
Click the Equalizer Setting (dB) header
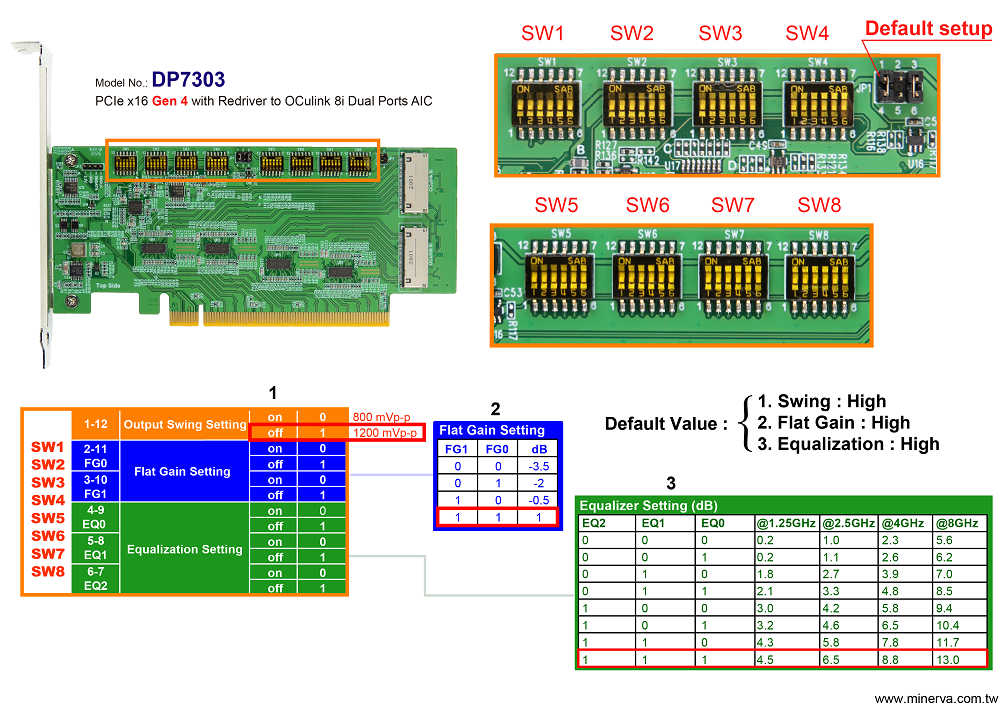[649, 506]
